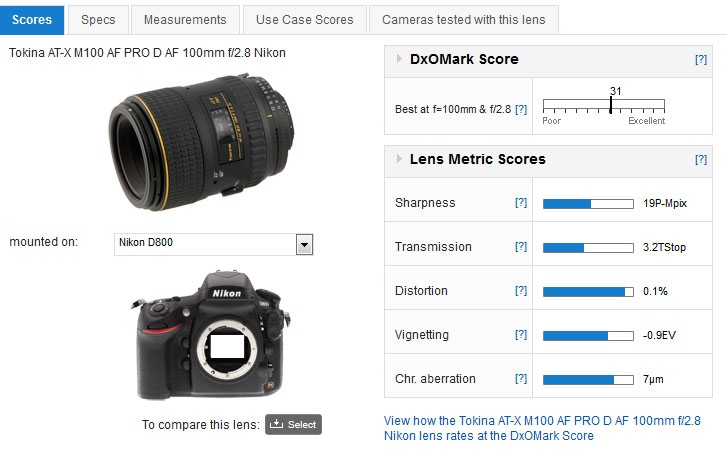Open help icon next to Sharpness
This screenshot has width=727, height=450.
(x=521, y=203)
